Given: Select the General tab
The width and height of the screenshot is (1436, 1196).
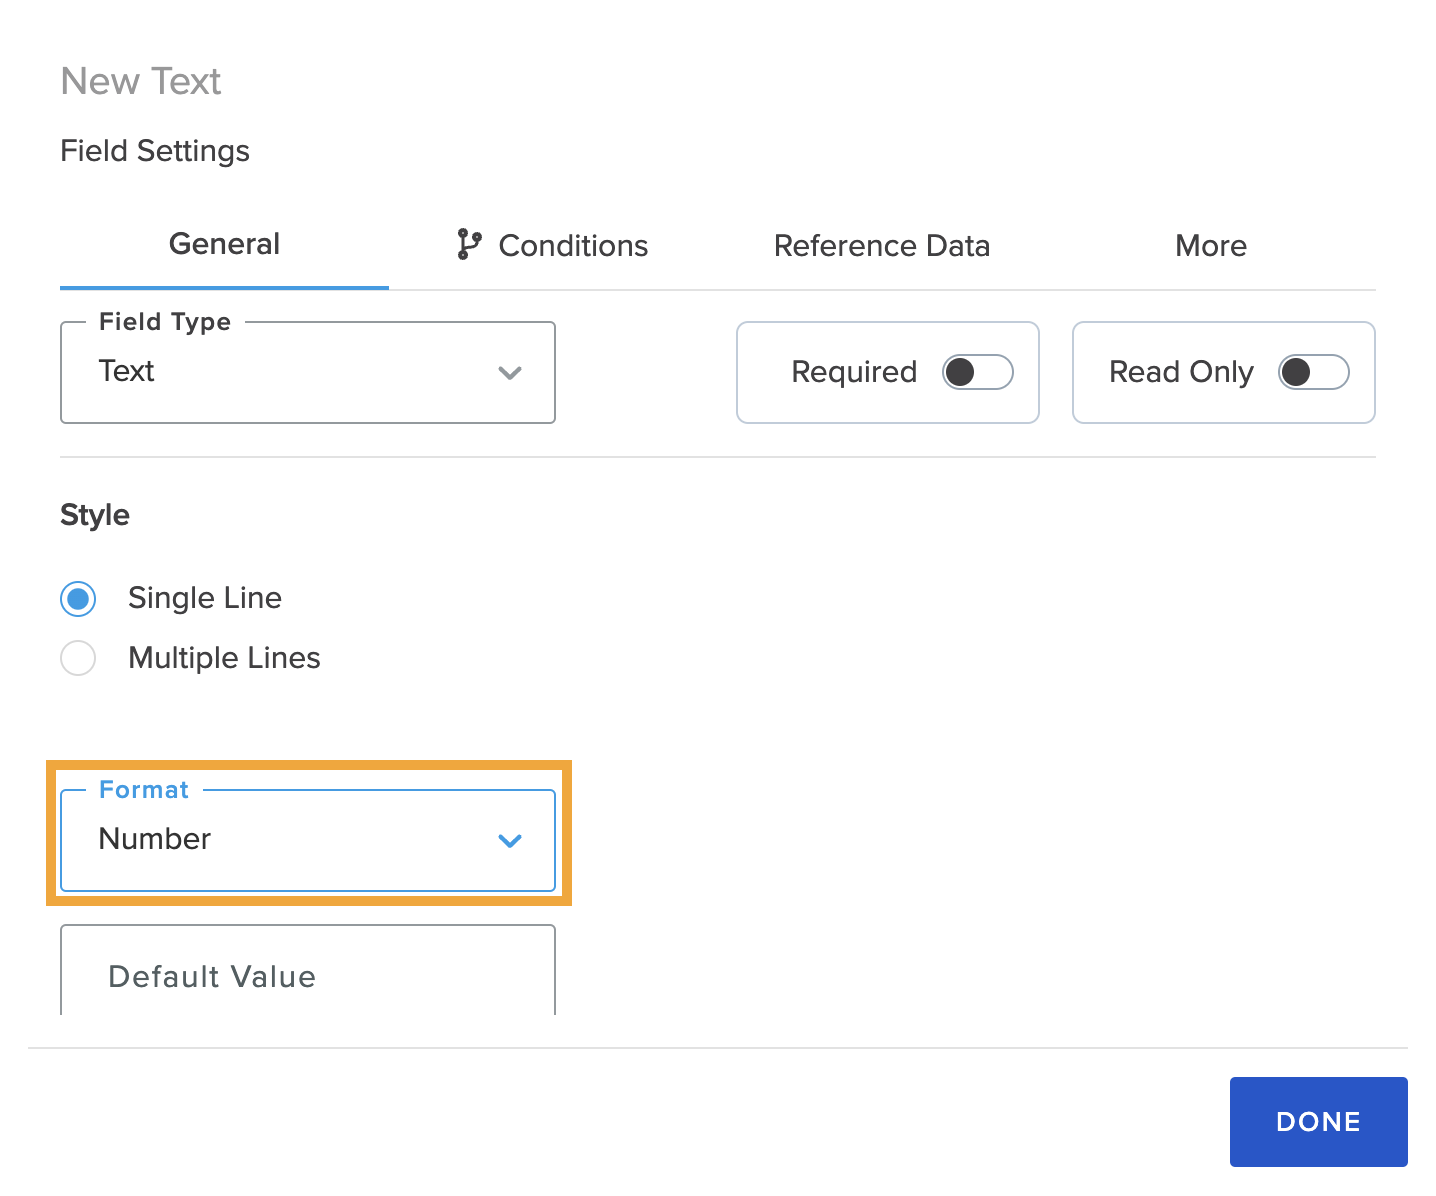Looking at the screenshot, I should (x=223, y=243).
